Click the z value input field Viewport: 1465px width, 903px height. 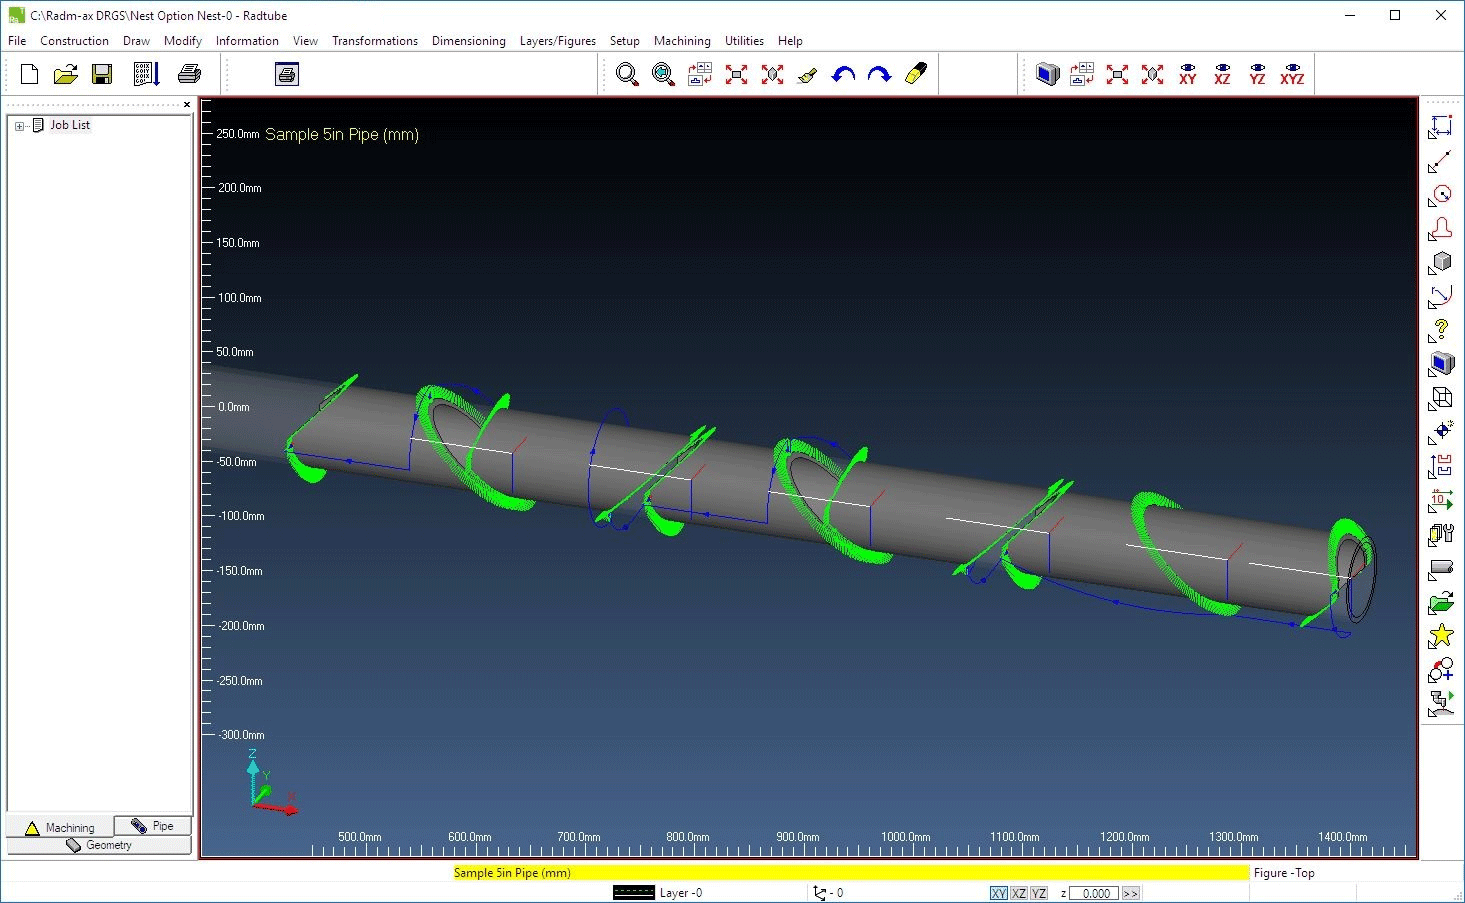coord(1093,893)
